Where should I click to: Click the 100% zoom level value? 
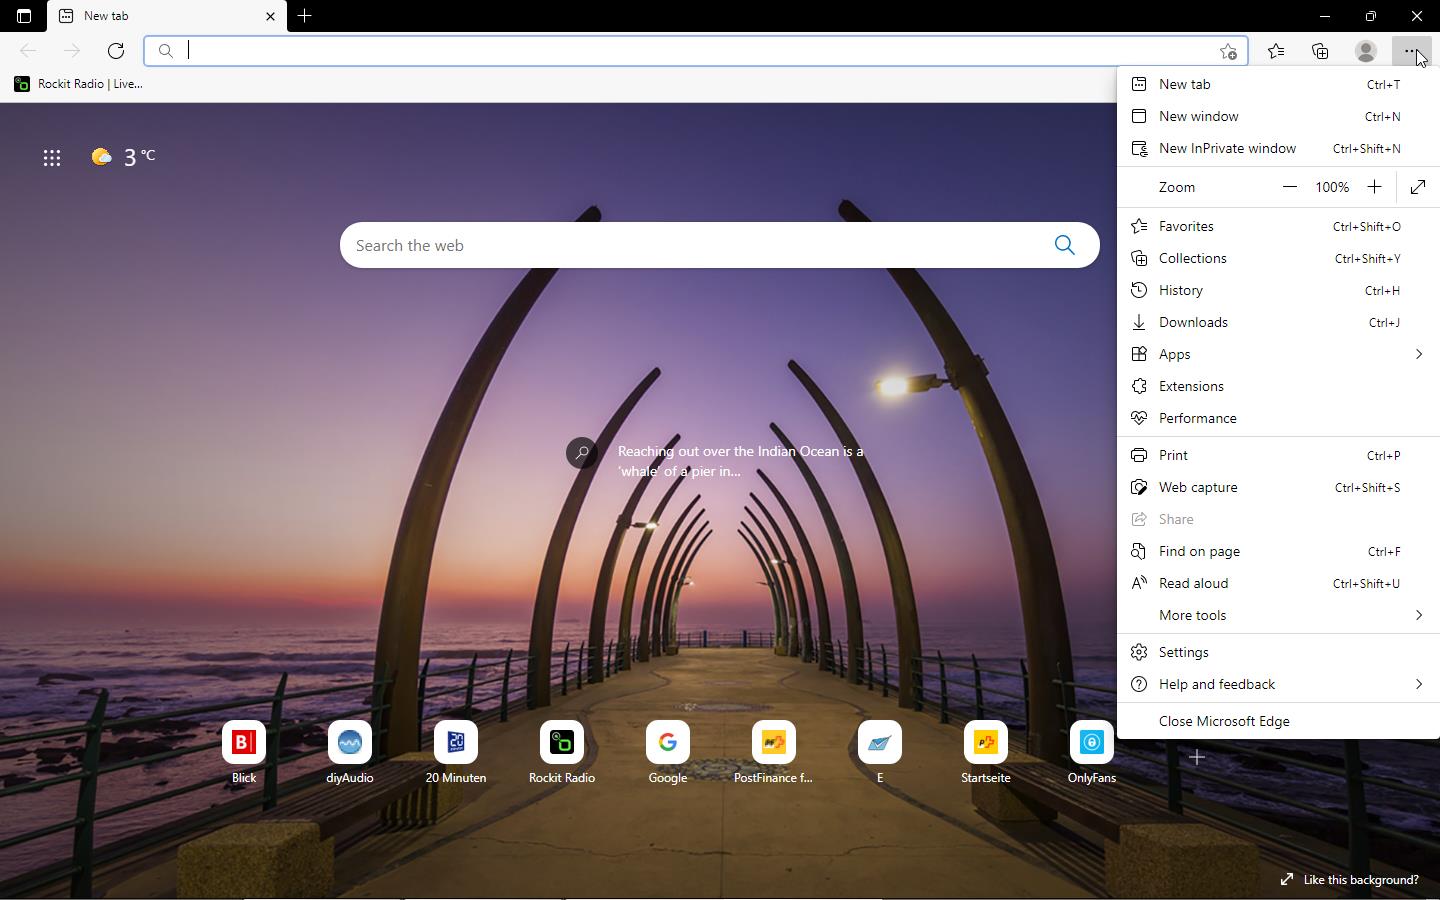click(x=1332, y=187)
